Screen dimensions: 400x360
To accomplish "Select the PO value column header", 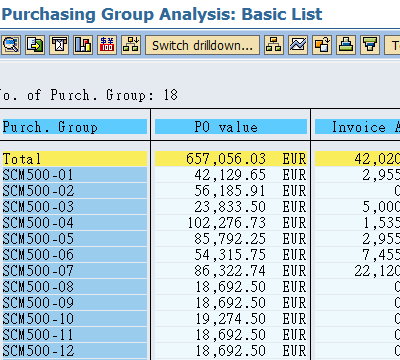I will pos(231,127).
